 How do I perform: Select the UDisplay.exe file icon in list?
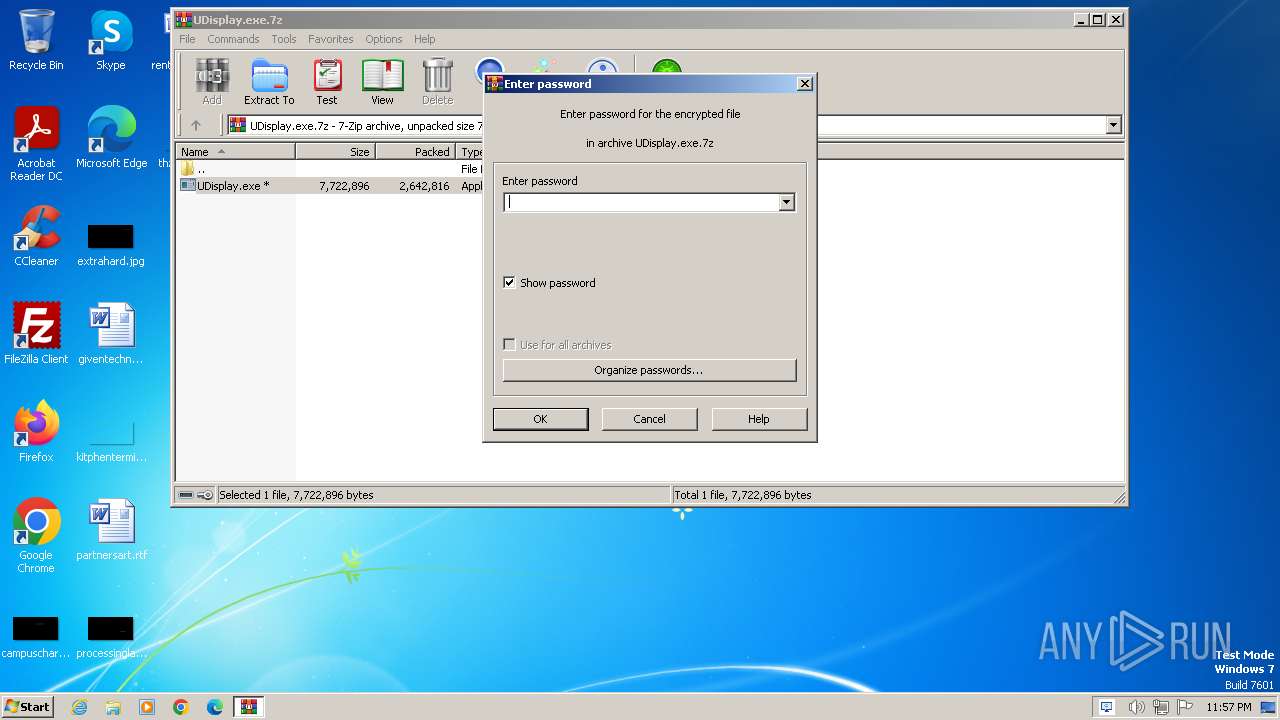188,186
